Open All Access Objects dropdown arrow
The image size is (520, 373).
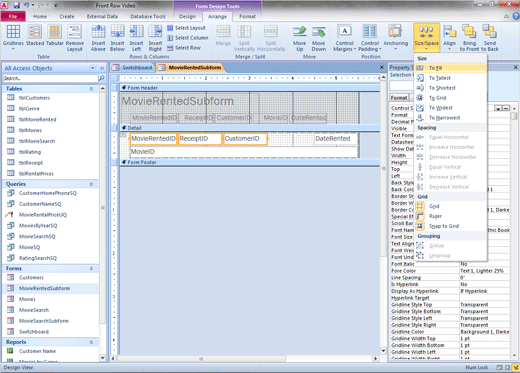coord(93,68)
